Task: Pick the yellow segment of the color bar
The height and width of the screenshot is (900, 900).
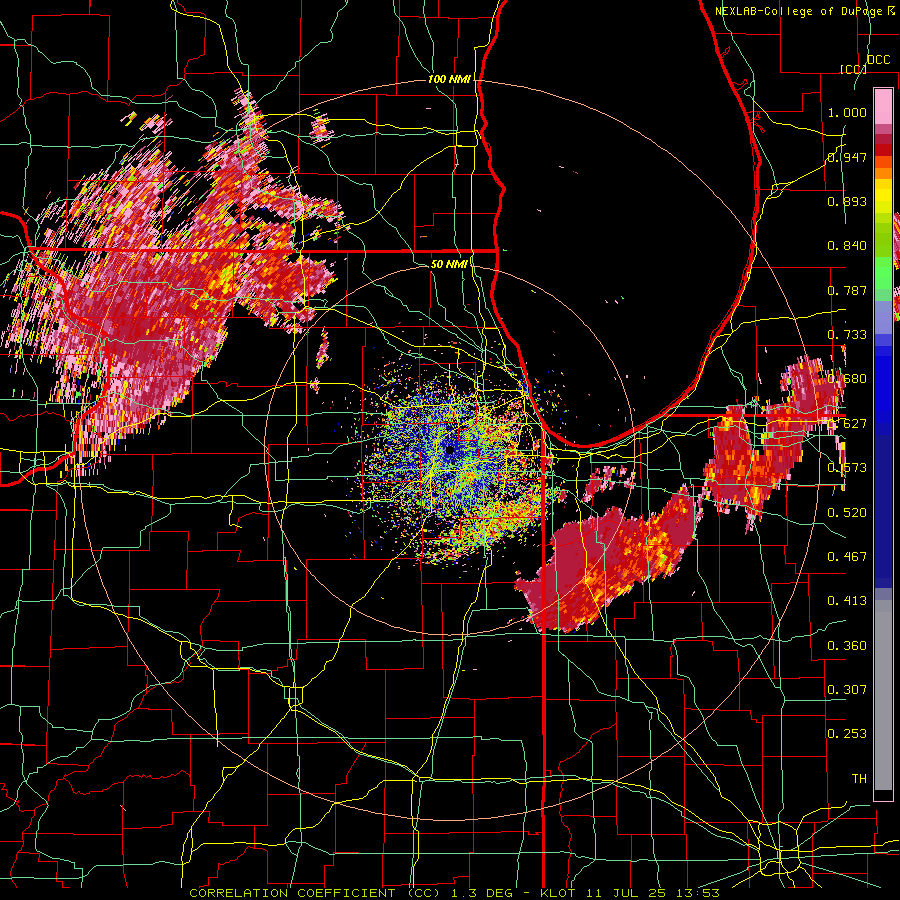Action: [883, 197]
